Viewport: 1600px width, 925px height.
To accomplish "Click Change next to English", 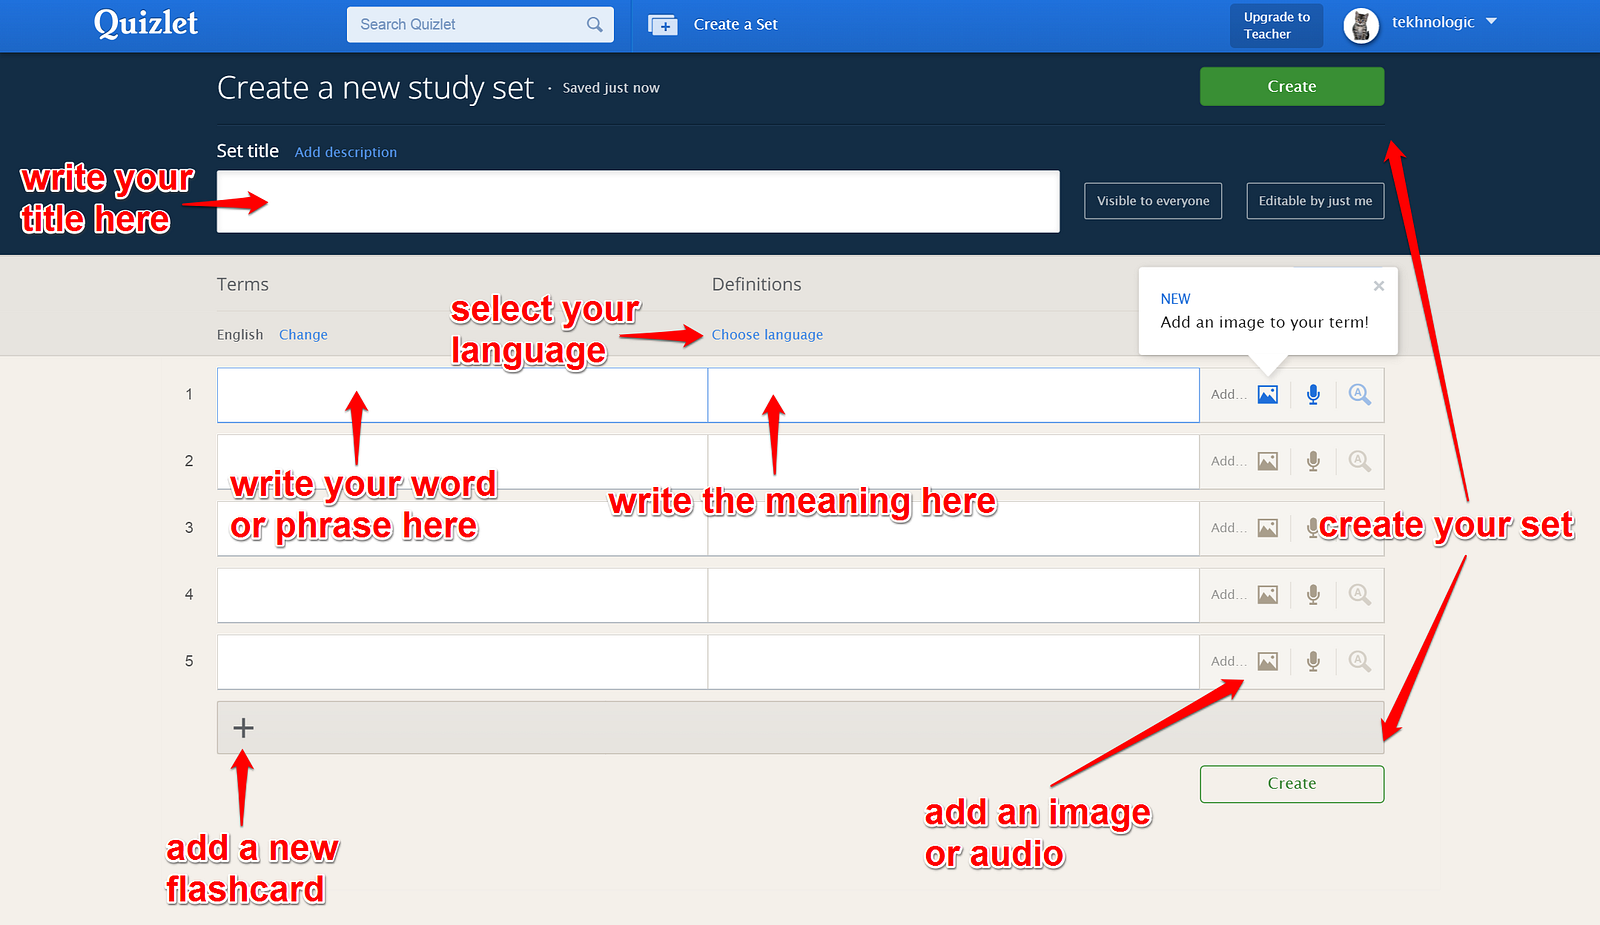I will point(303,335).
